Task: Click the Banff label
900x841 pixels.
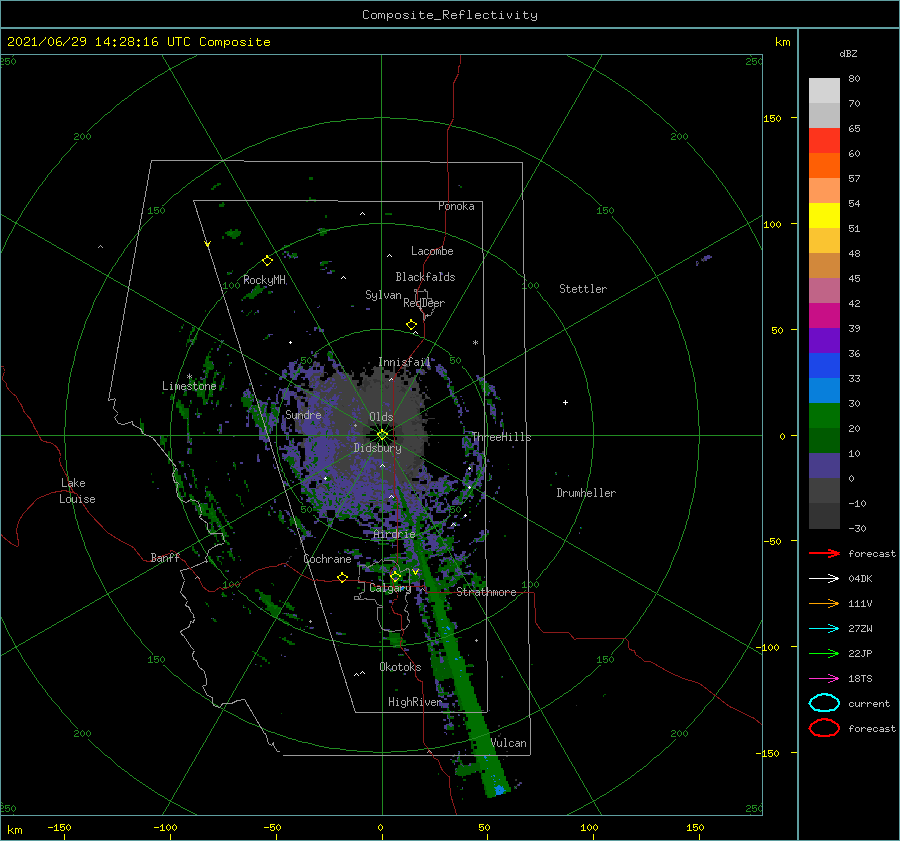Action: pyautogui.click(x=165, y=557)
